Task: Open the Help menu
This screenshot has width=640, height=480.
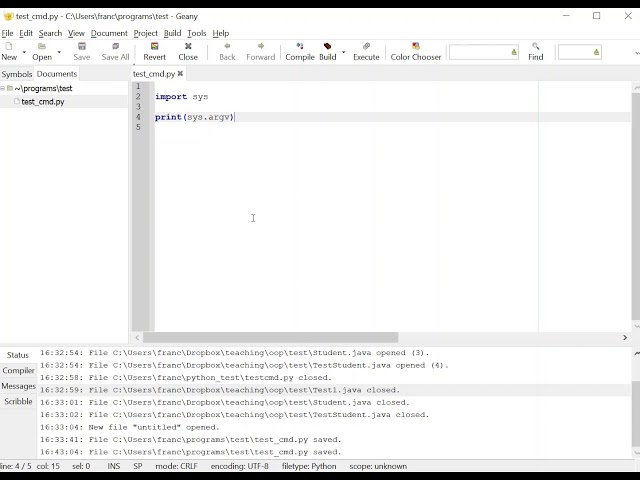Action: click(x=221, y=33)
